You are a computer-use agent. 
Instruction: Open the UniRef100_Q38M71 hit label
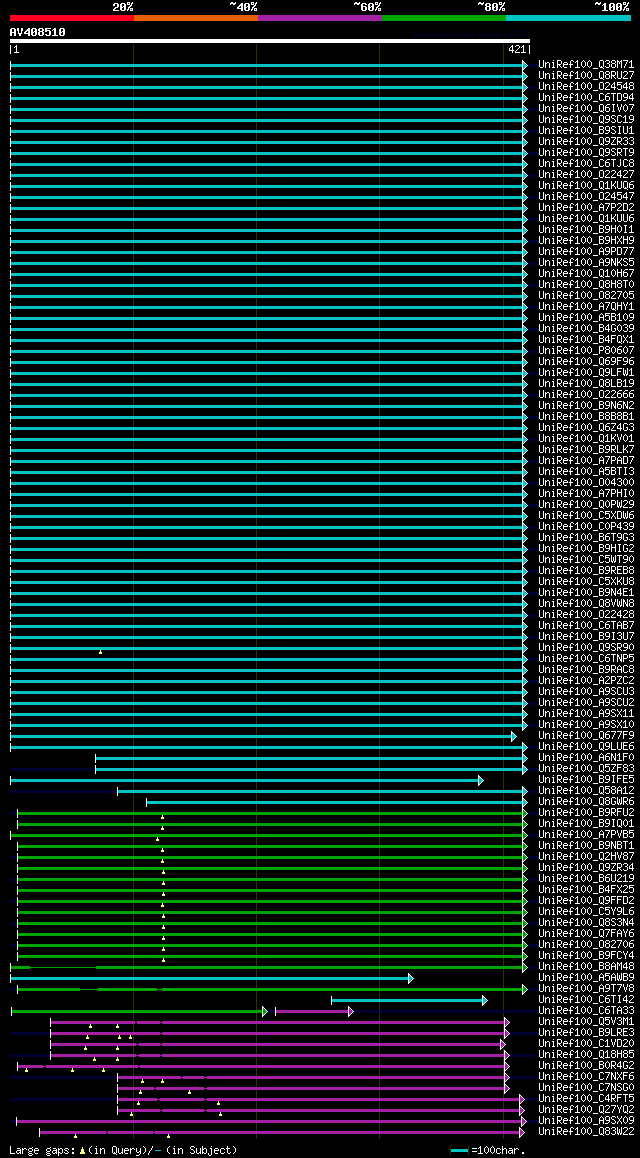pos(586,64)
